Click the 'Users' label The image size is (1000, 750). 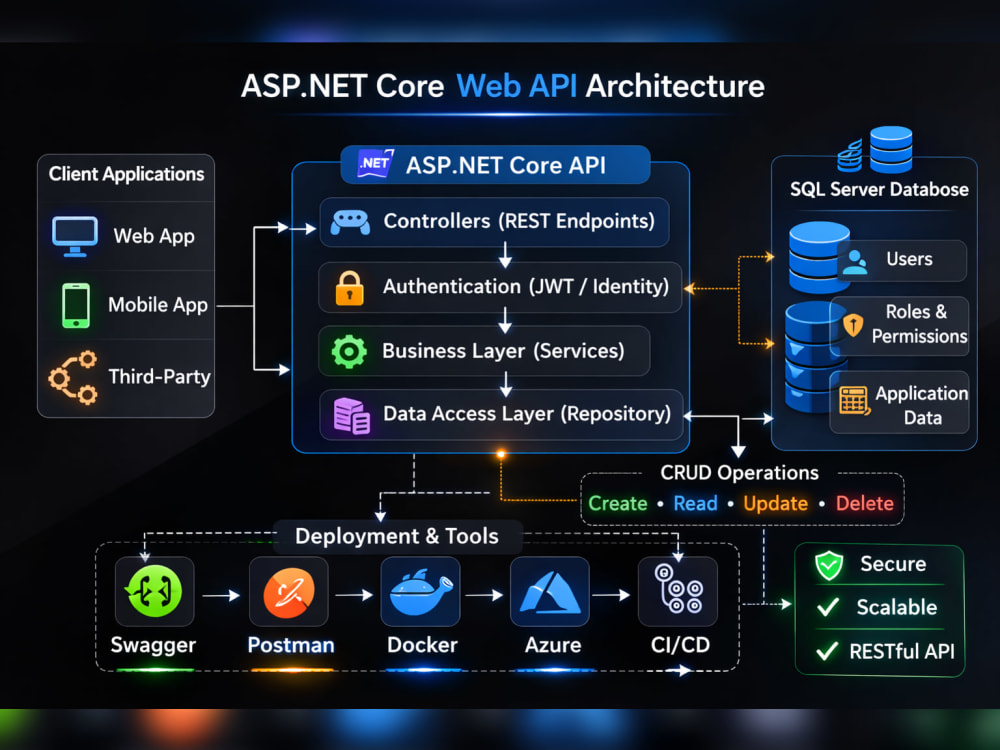909,259
